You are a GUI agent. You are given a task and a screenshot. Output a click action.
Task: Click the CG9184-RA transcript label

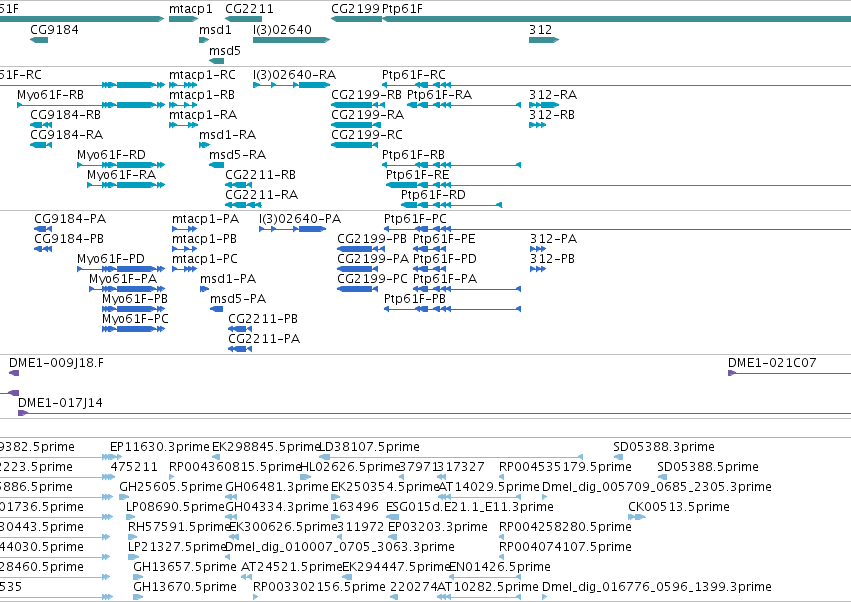coord(67,135)
